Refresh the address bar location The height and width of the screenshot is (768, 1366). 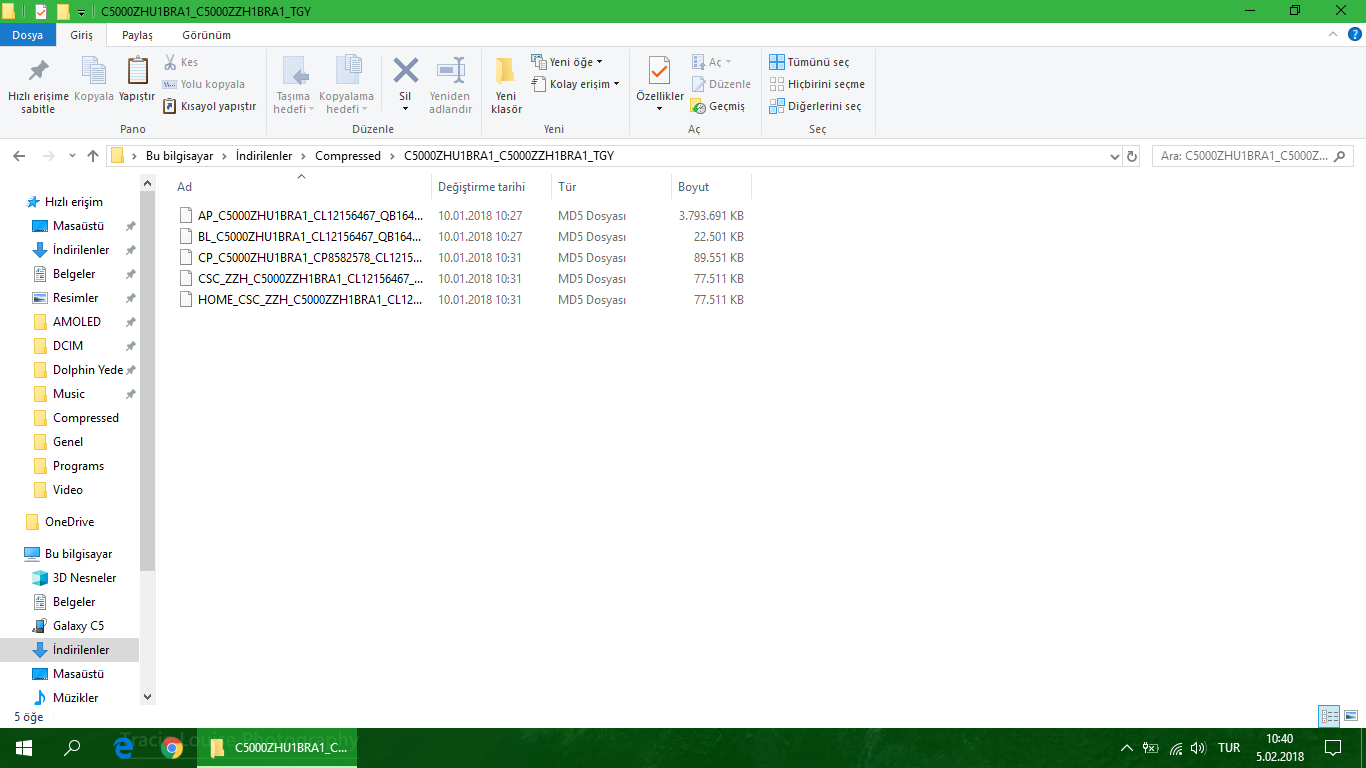point(1132,156)
